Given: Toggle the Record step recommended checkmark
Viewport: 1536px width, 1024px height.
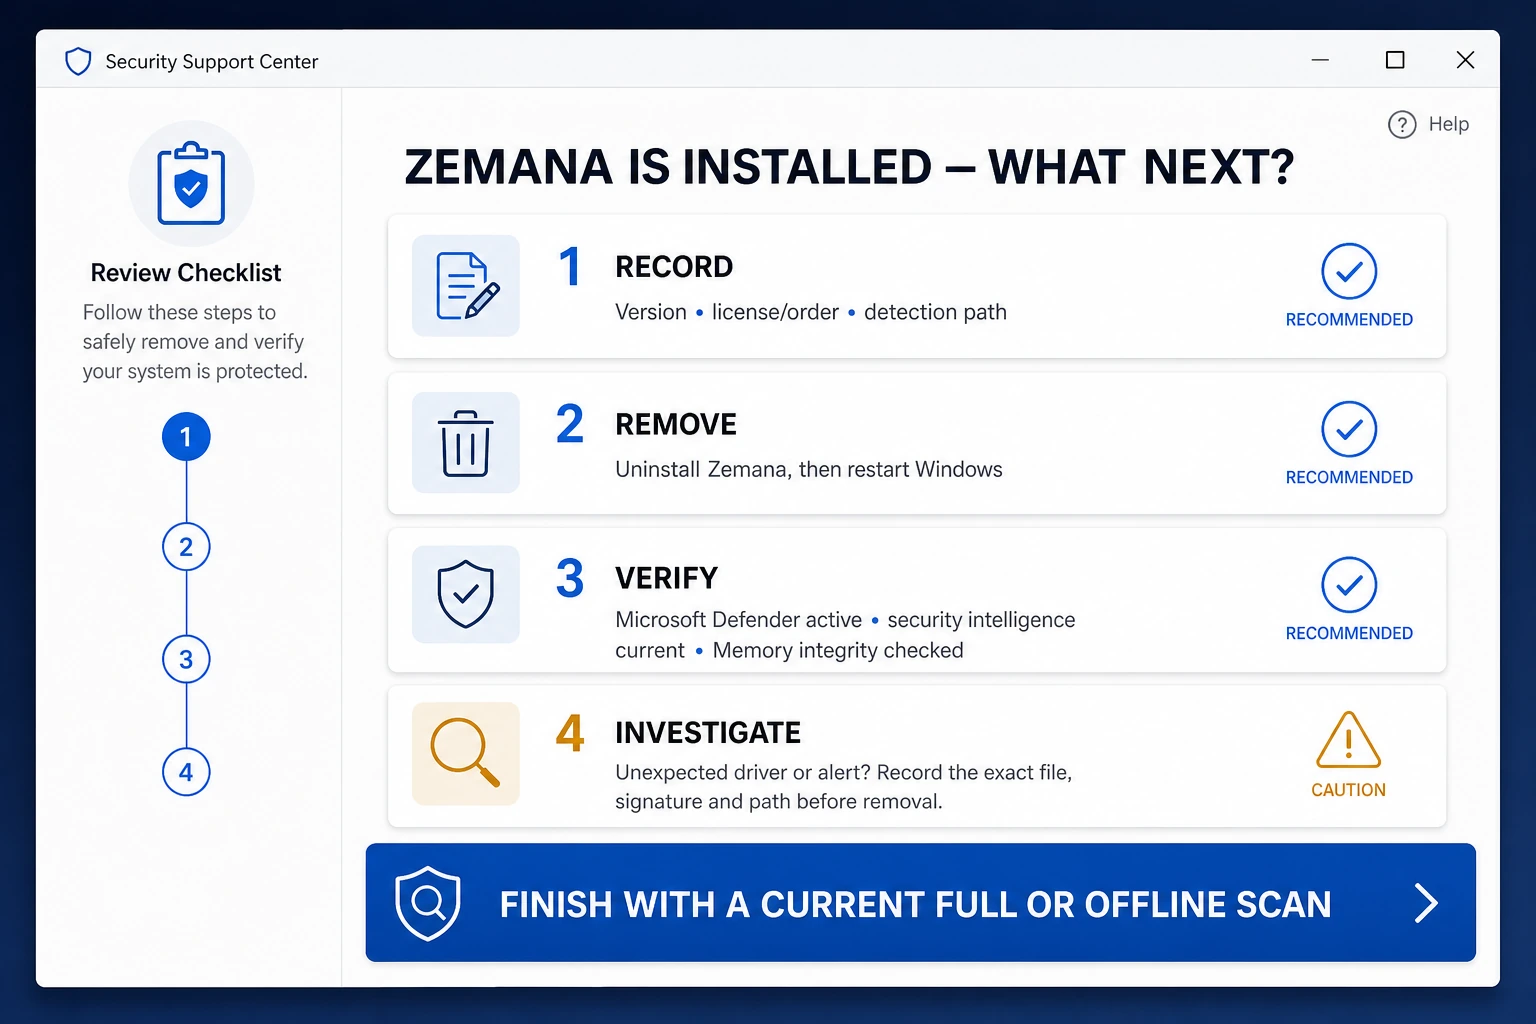Looking at the screenshot, I should tap(1349, 271).
